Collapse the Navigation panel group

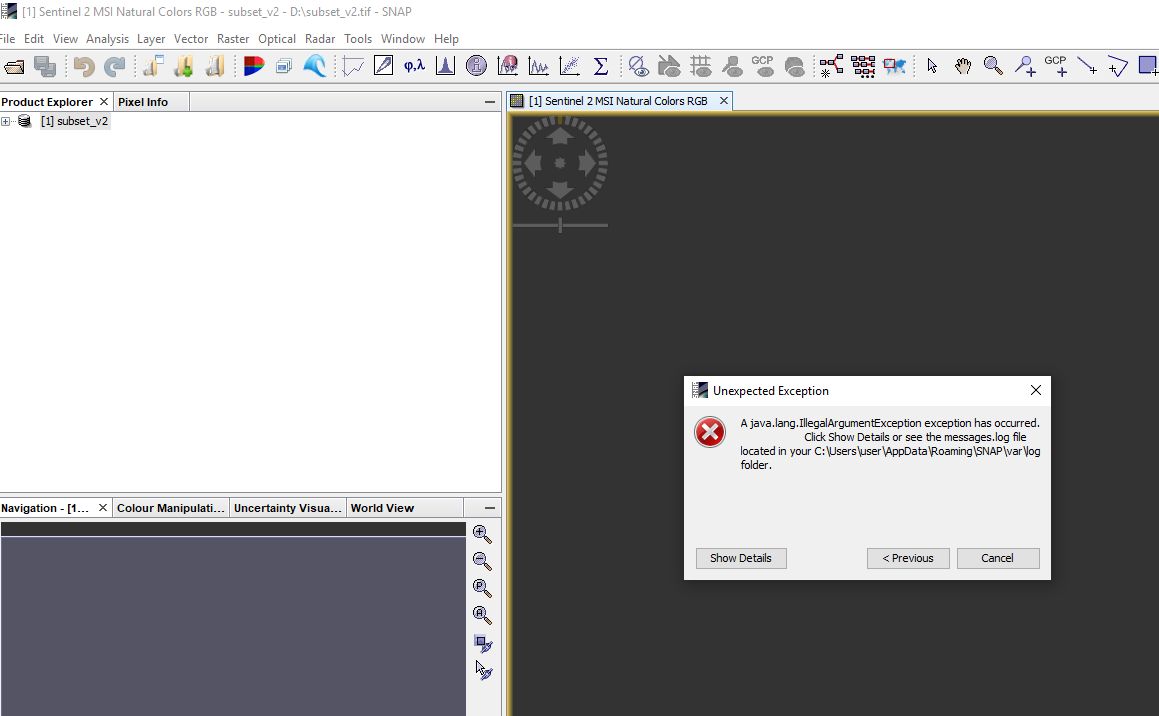click(490, 508)
